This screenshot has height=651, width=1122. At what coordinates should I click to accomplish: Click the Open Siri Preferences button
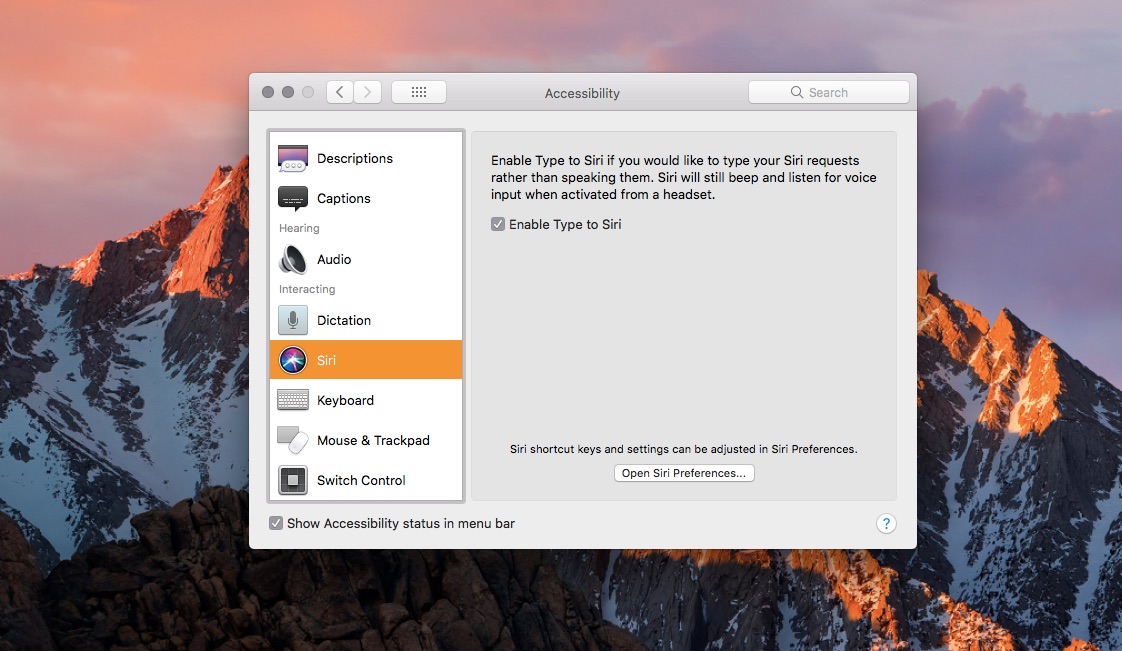684,473
